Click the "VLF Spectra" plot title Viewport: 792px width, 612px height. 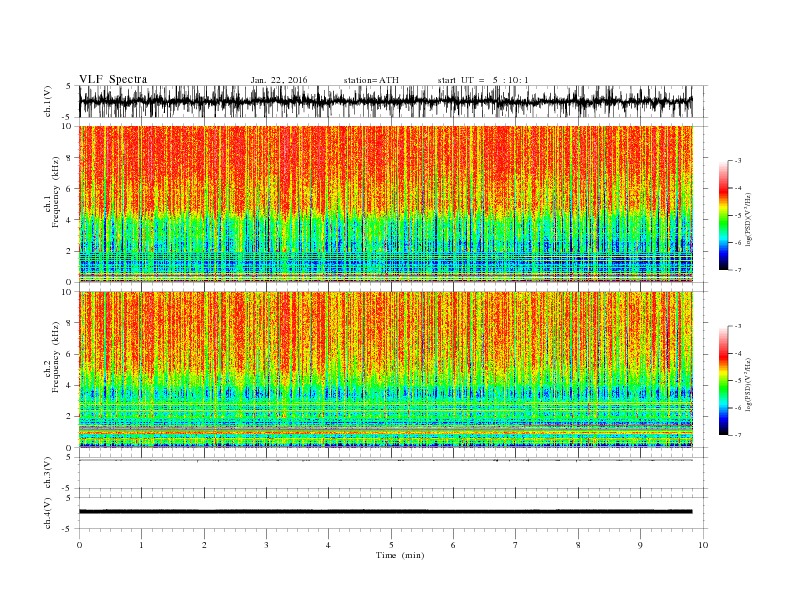113,79
